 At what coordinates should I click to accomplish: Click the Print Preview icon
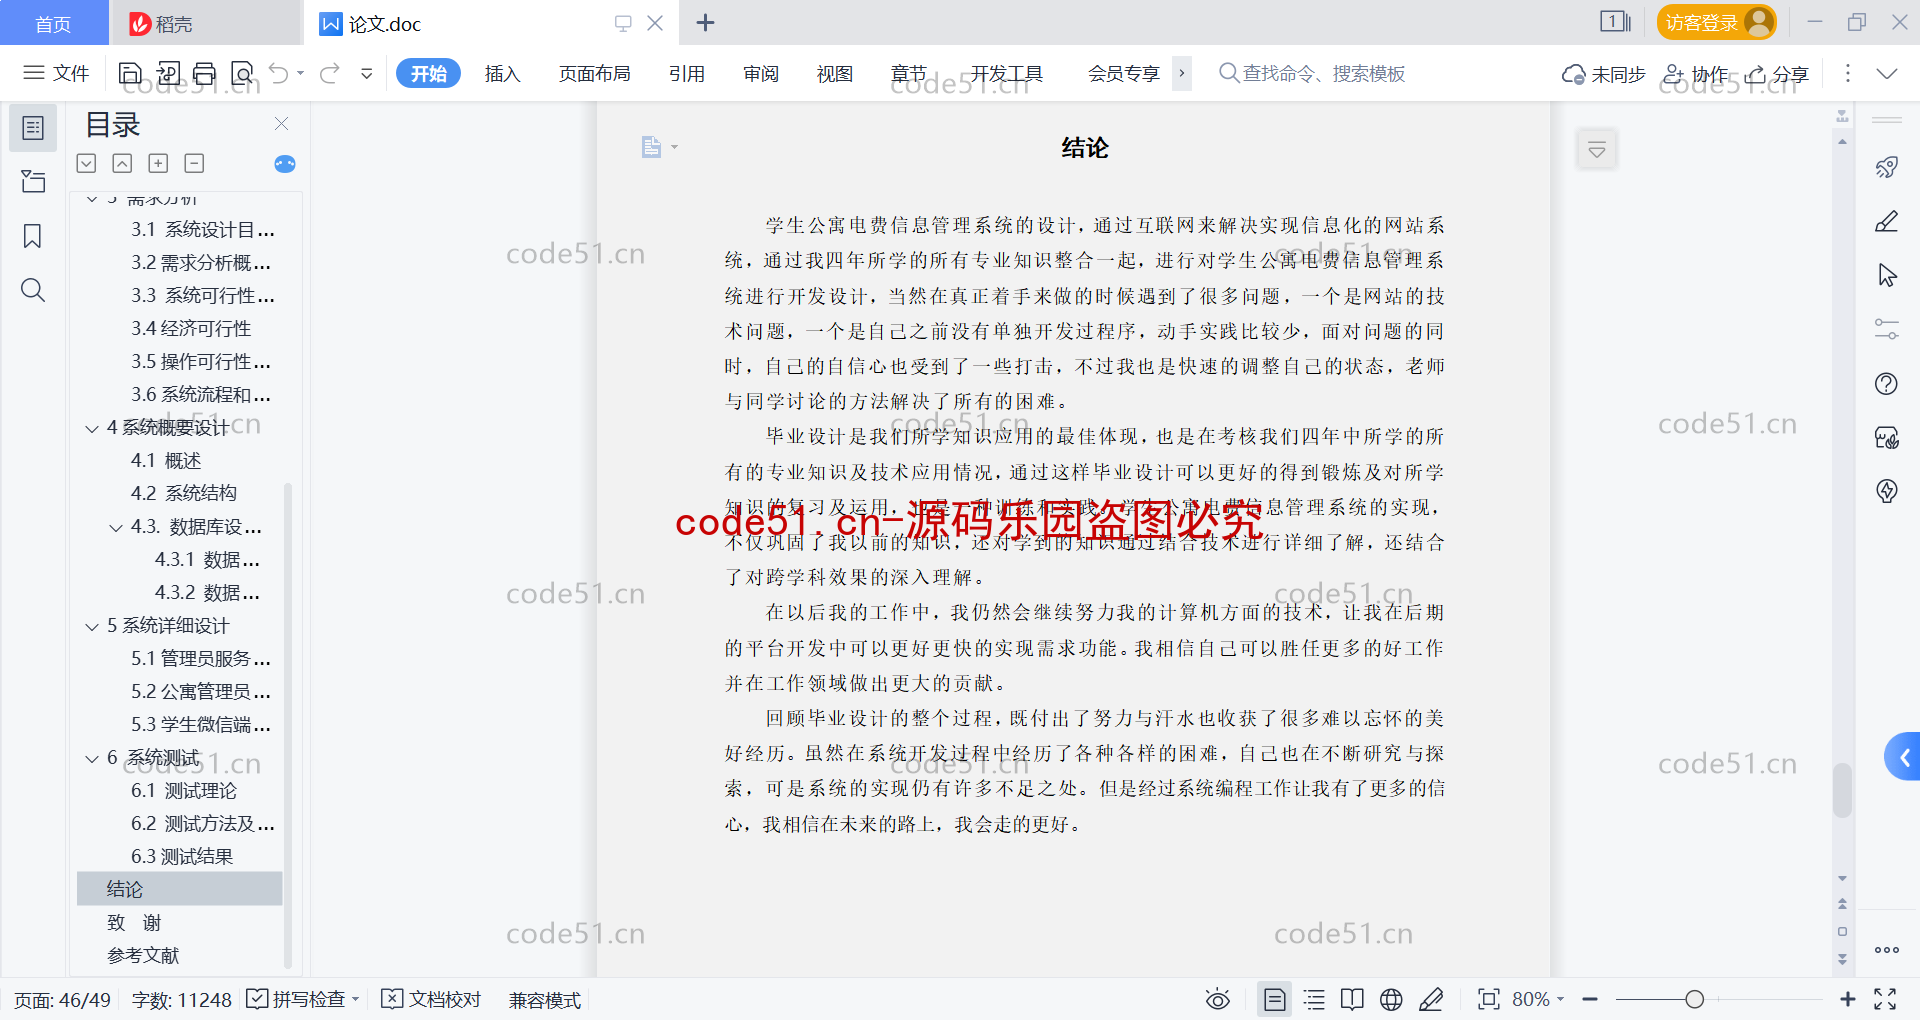click(242, 73)
